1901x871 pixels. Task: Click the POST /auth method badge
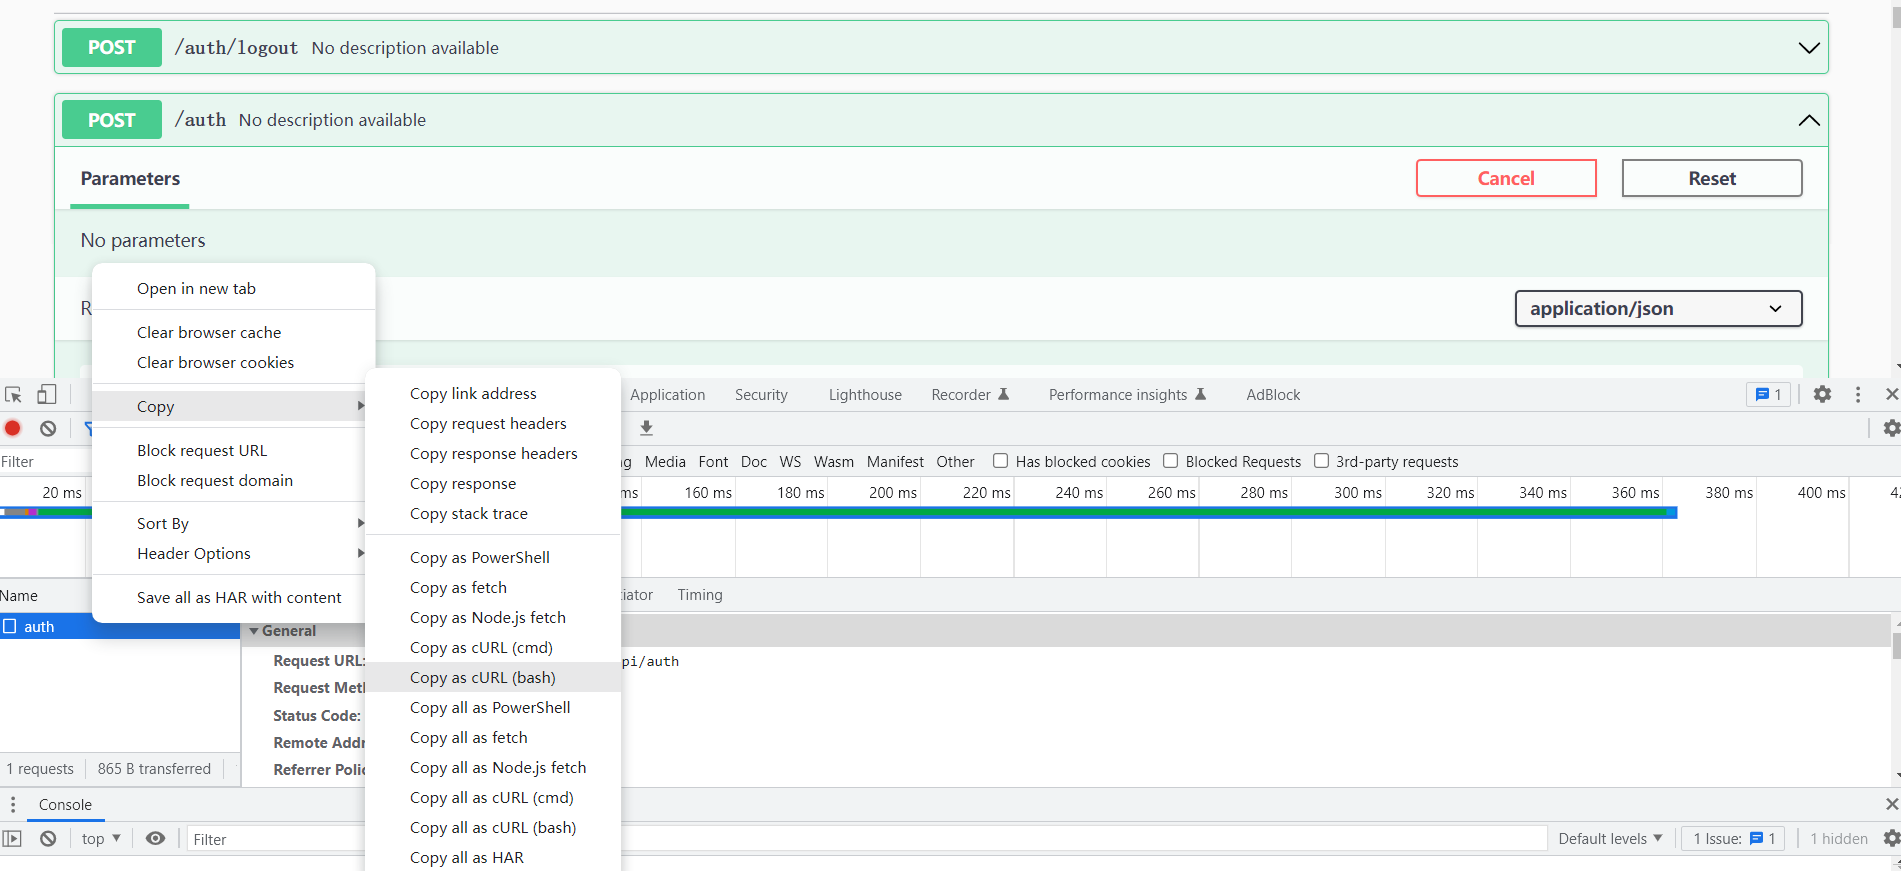coord(112,120)
